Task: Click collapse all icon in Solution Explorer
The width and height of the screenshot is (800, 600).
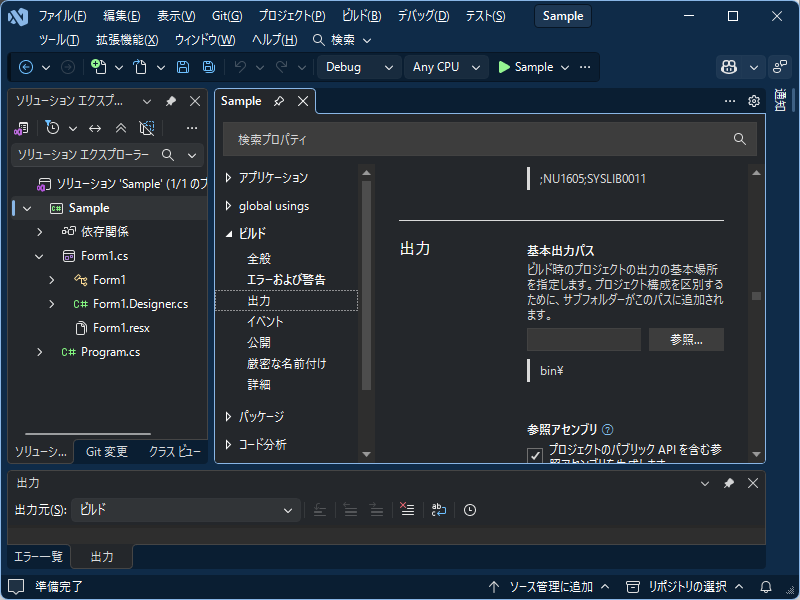Action: click(121, 128)
